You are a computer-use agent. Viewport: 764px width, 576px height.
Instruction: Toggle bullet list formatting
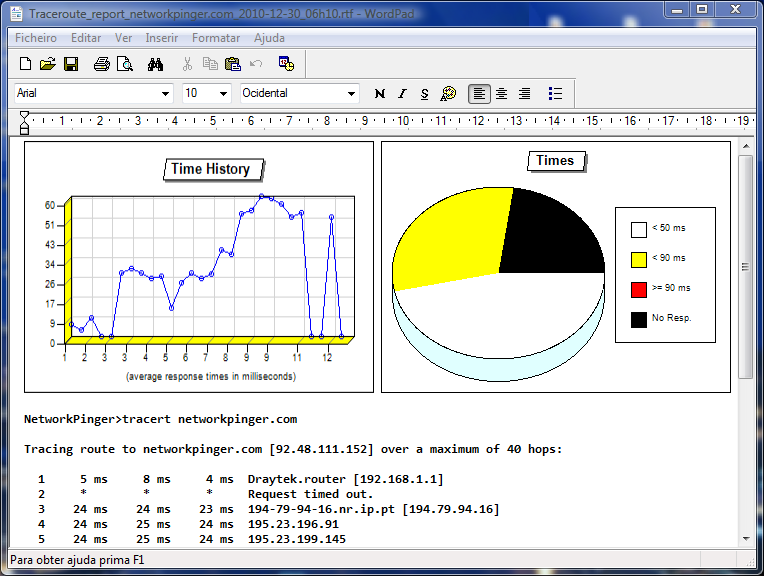tap(555, 94)
